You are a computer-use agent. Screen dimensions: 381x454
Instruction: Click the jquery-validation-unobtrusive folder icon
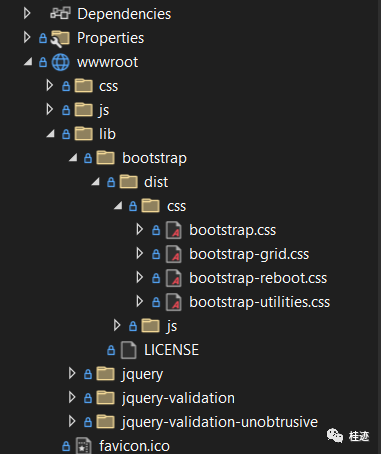click(105, 421)
